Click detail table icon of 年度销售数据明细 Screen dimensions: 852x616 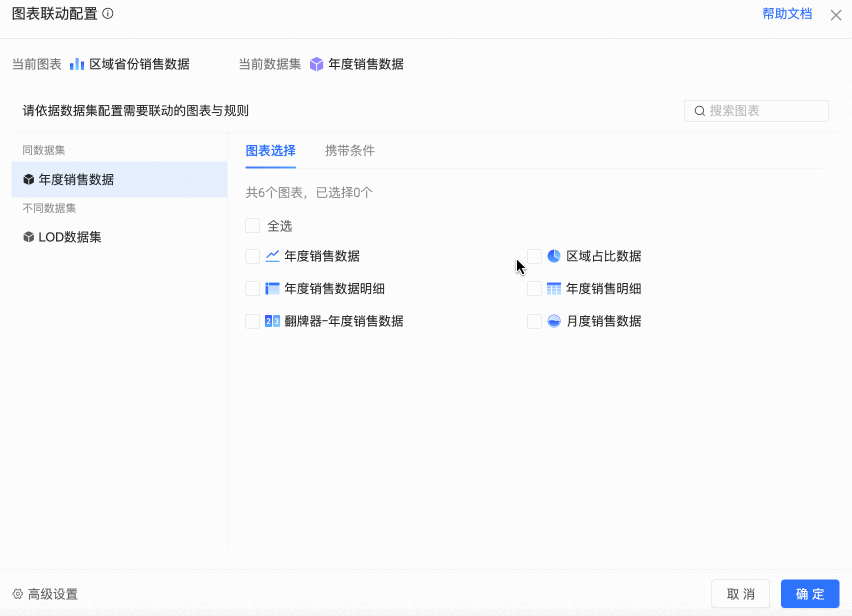[272, 288]
